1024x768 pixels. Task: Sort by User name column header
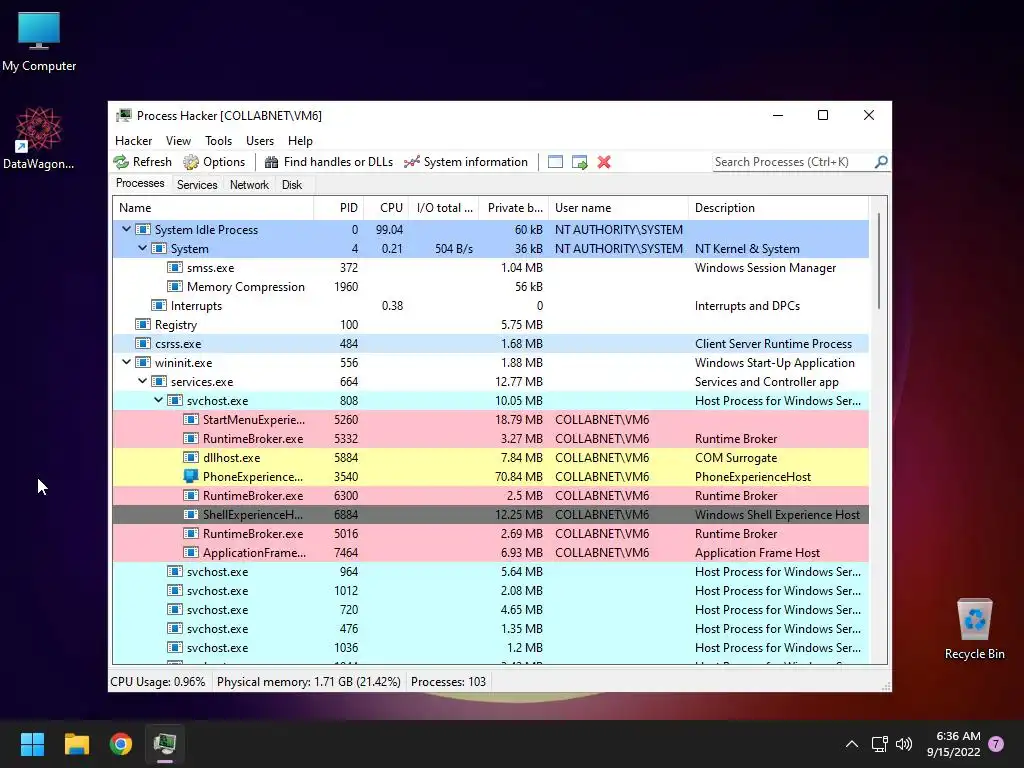(618, 208)
